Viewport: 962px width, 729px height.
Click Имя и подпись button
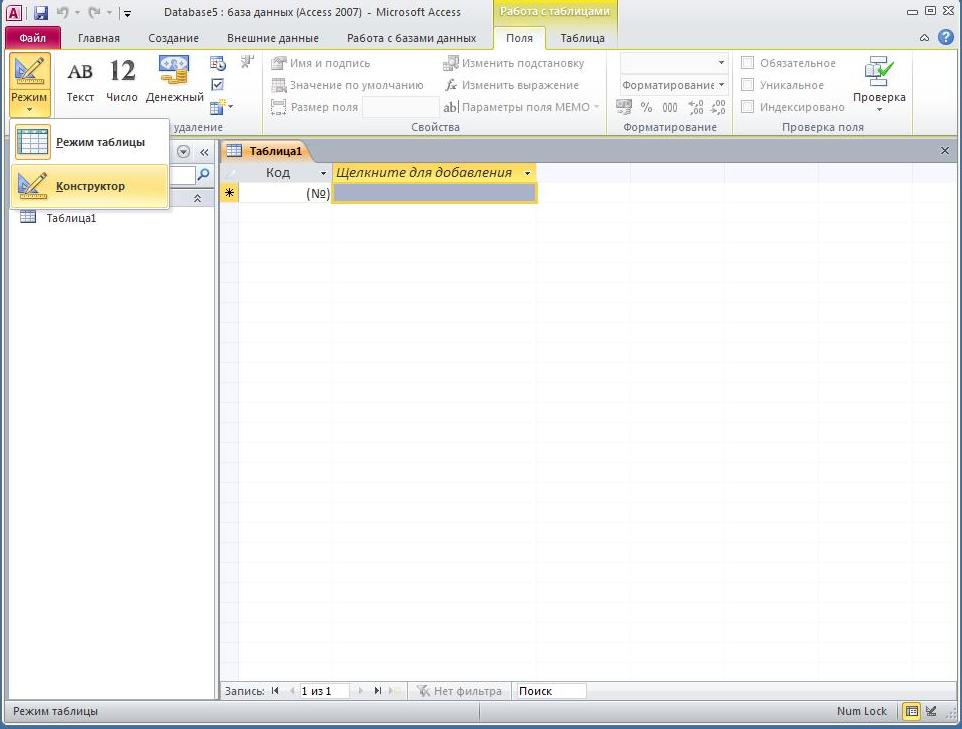pos(320,63)
